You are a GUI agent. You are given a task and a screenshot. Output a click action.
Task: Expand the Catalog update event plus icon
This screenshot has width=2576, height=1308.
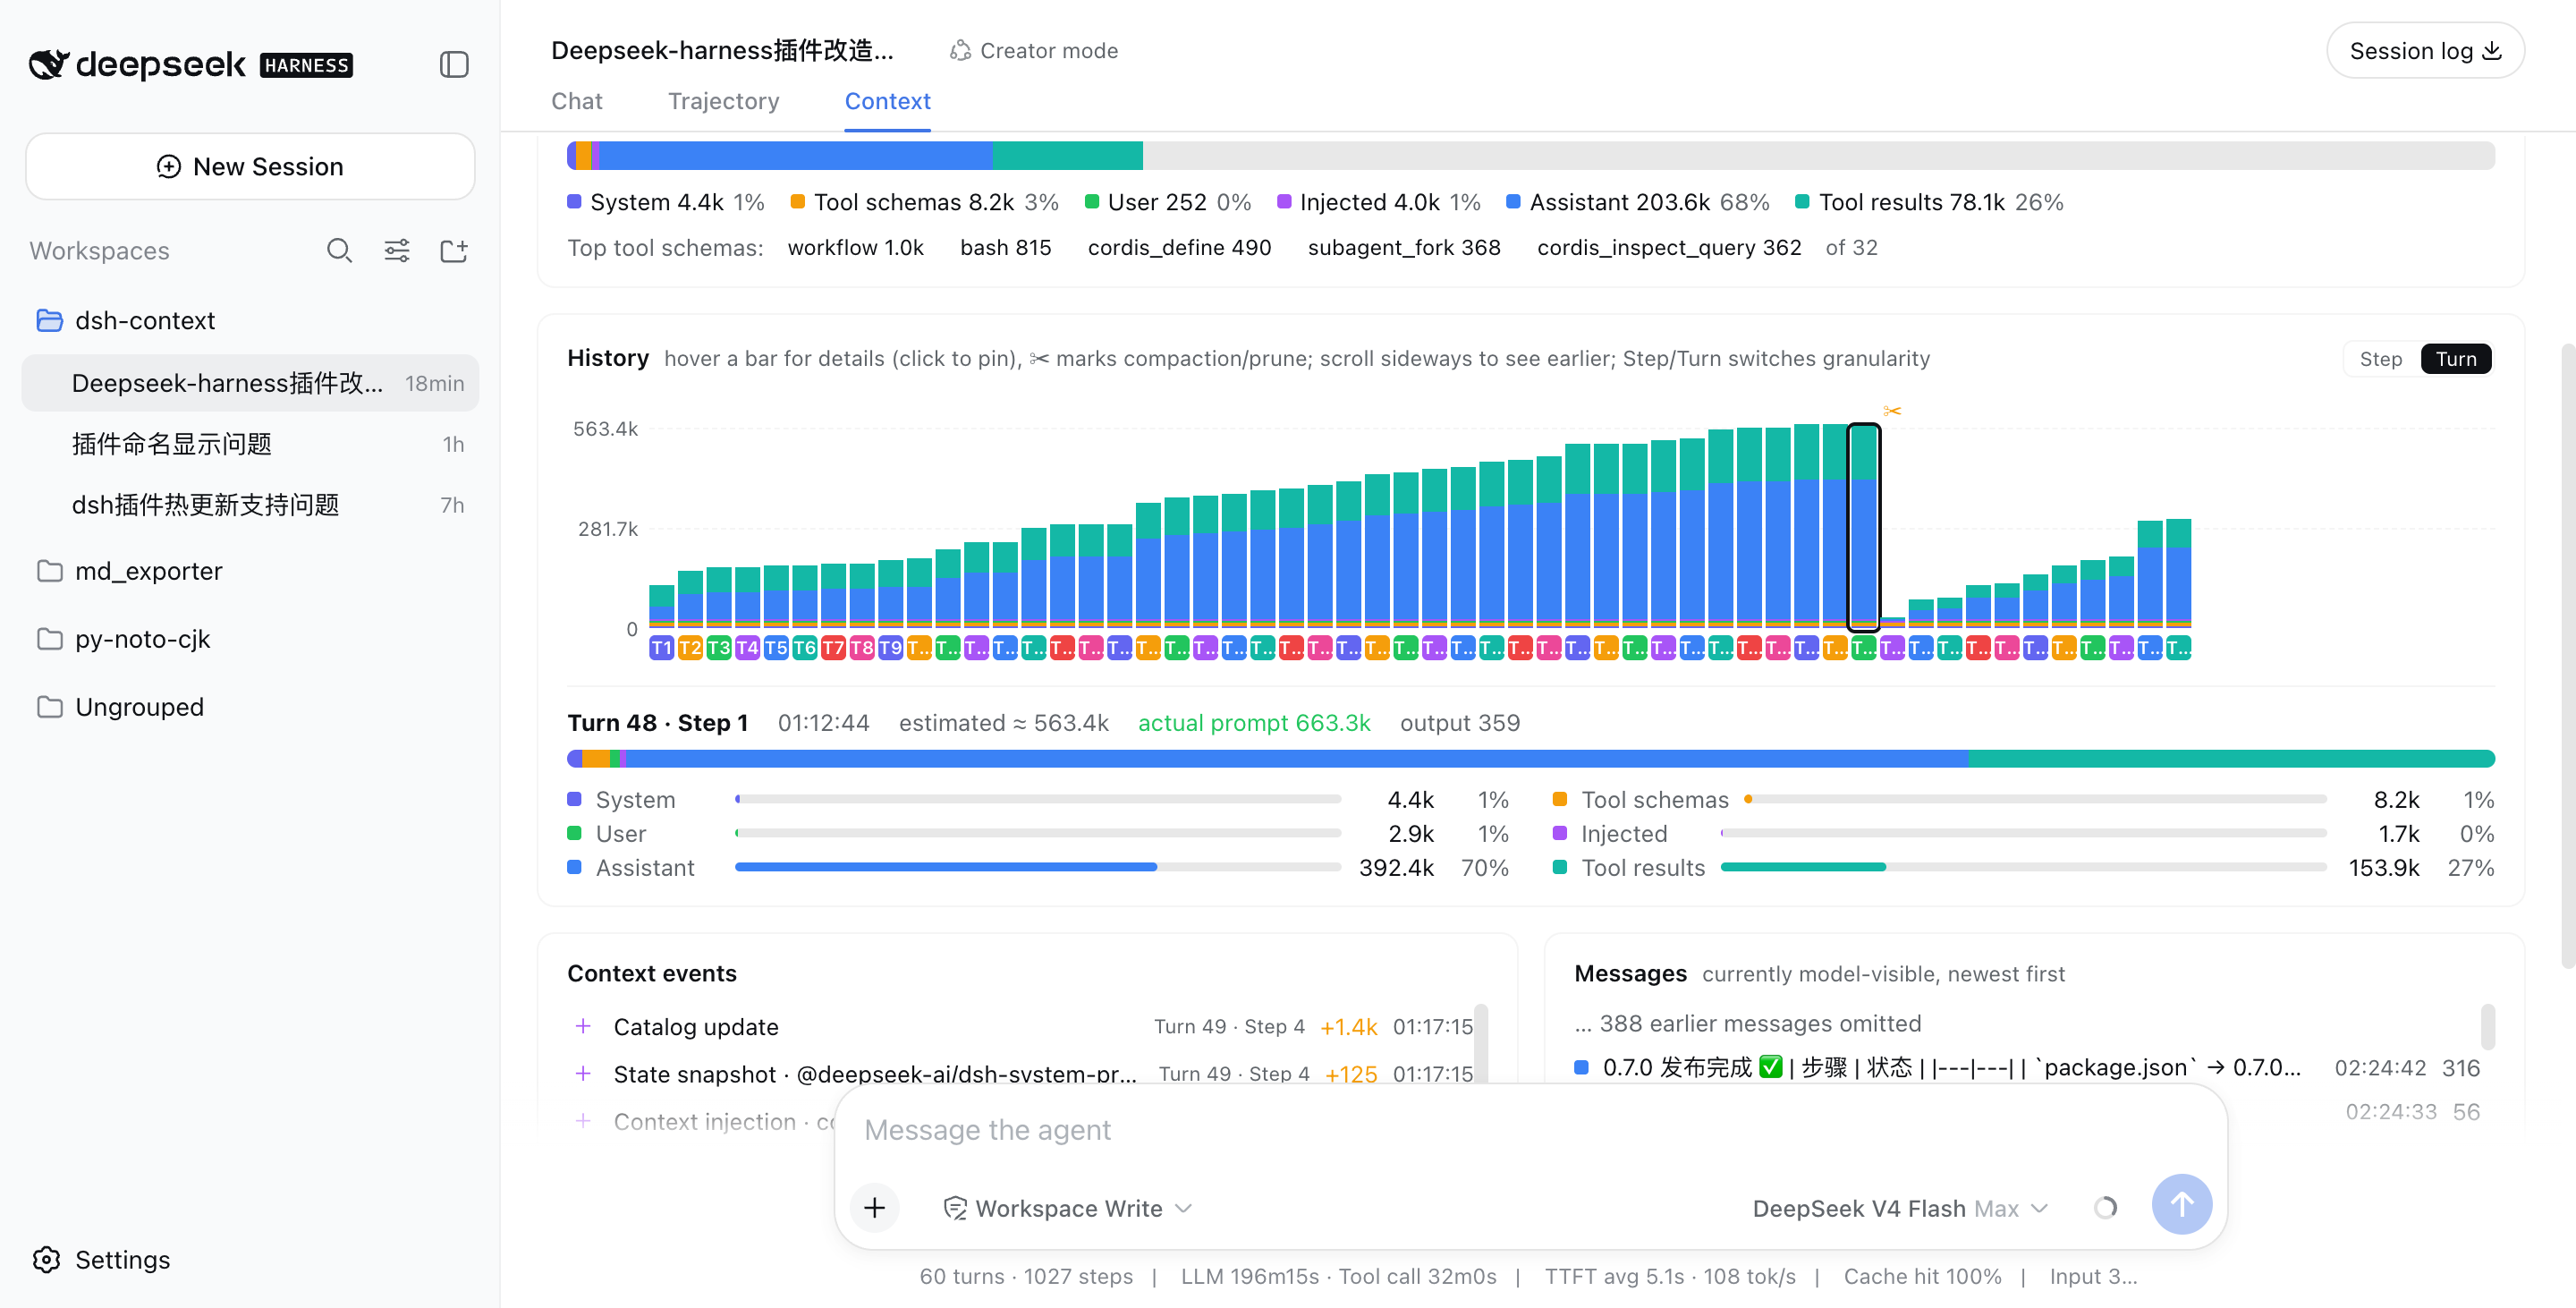coord(583,1026)
